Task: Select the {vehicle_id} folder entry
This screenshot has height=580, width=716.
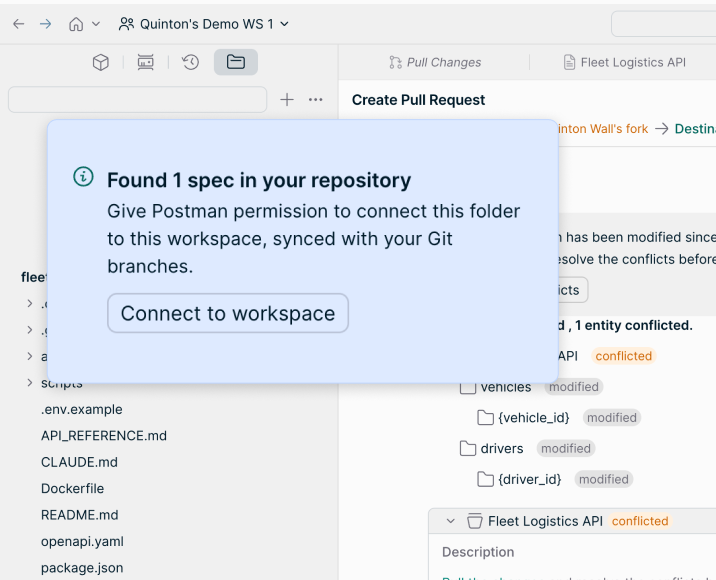Action: pos(534,418)
